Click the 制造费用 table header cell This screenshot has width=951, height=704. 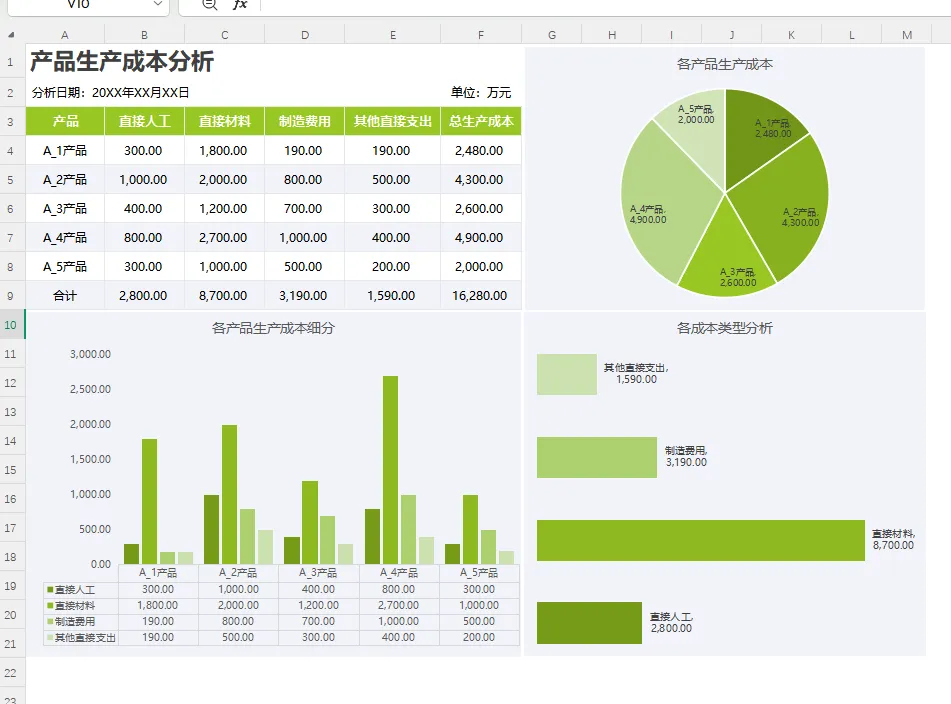tap(304, 121)
